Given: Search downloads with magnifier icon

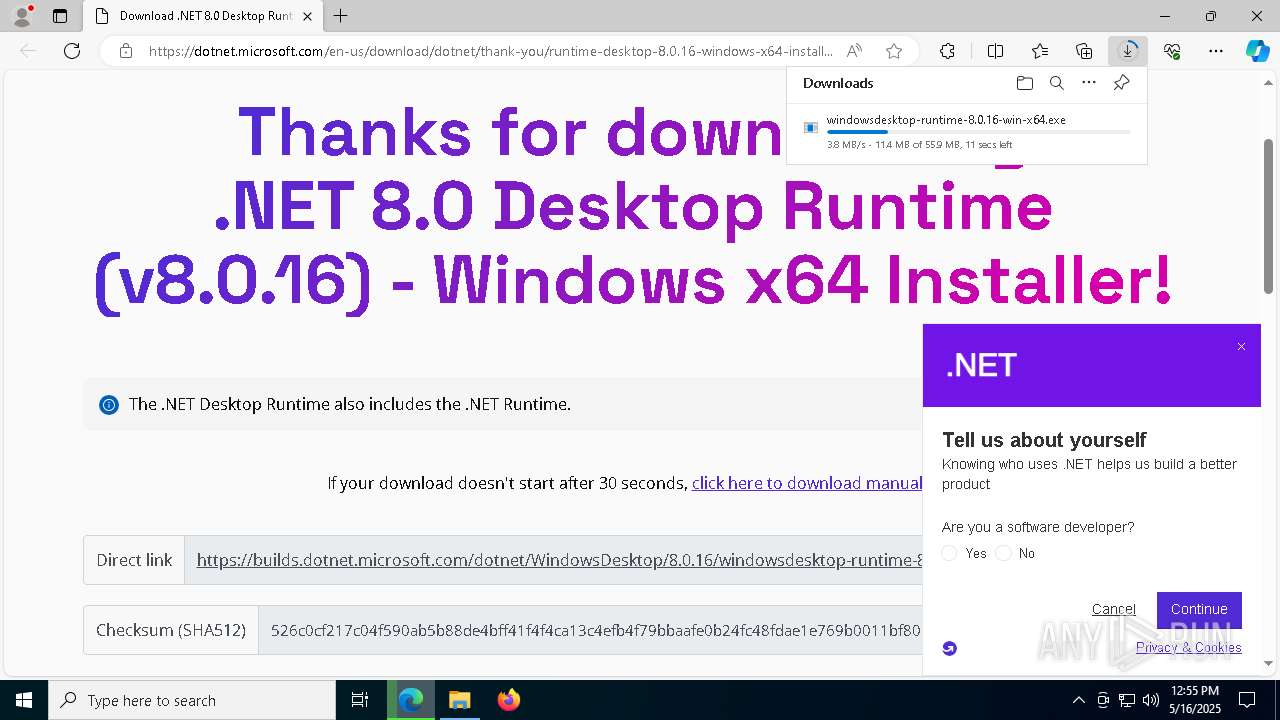Looking at the screenshot, I should point(1056,83).
